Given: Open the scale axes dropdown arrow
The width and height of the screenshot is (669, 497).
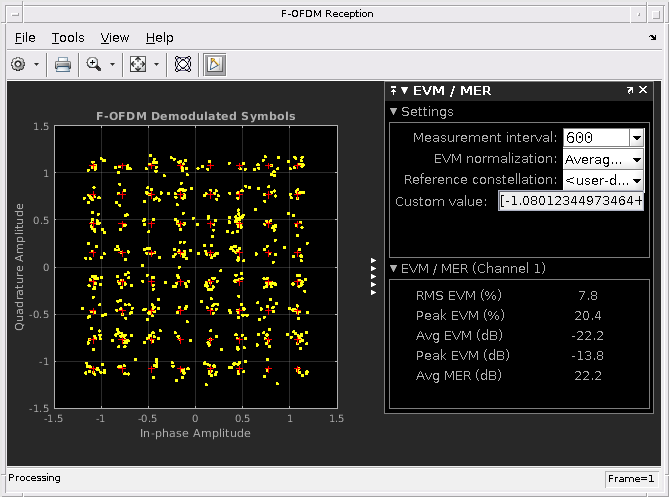Looking at the screenshot, I should coord(156,64).
